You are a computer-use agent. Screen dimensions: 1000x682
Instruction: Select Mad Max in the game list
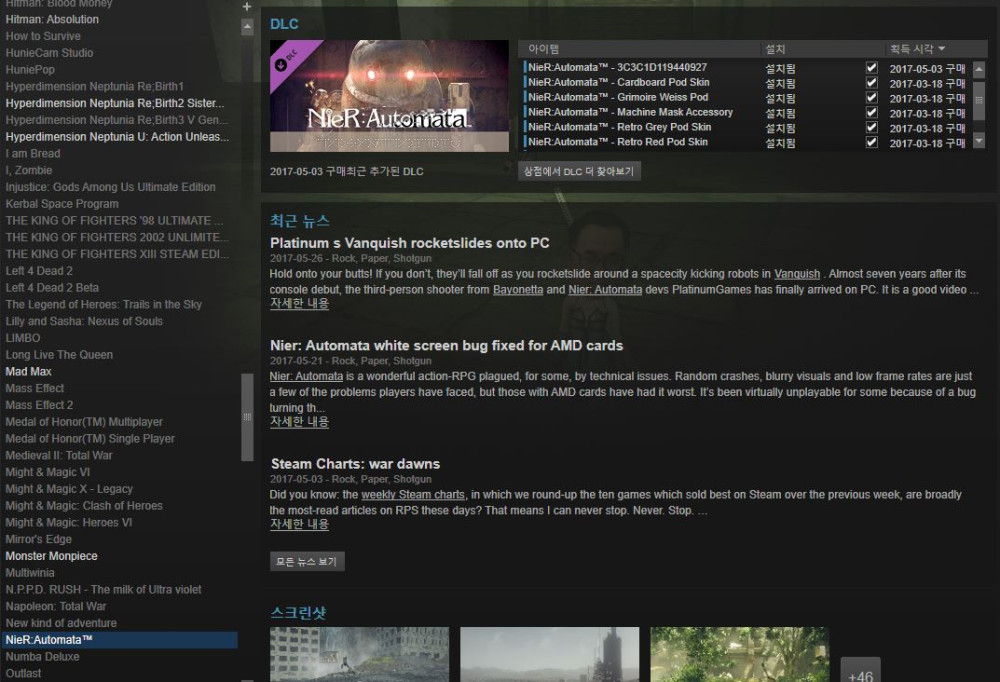point(28,372)
